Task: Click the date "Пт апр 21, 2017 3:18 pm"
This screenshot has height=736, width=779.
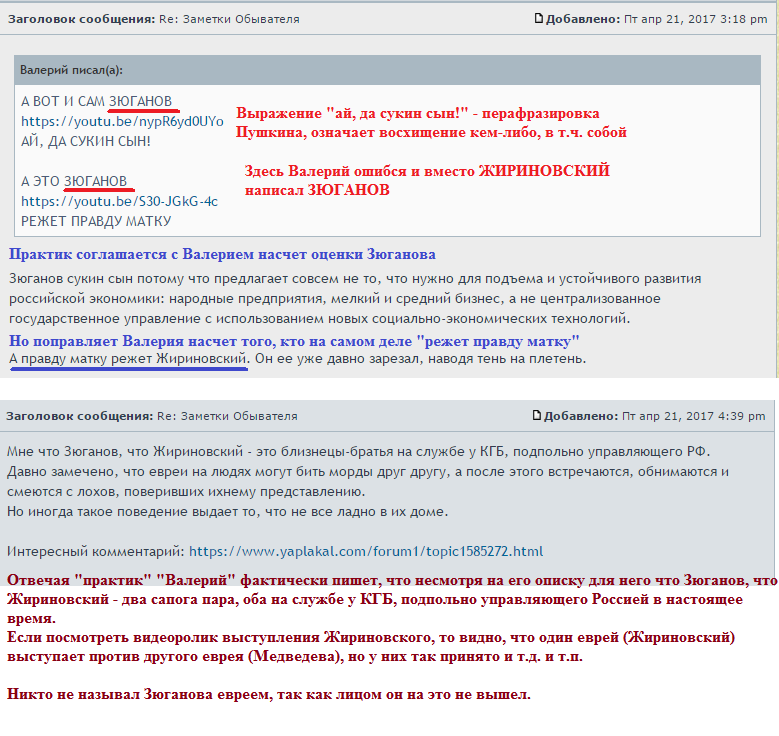Action: click(696, 19)
